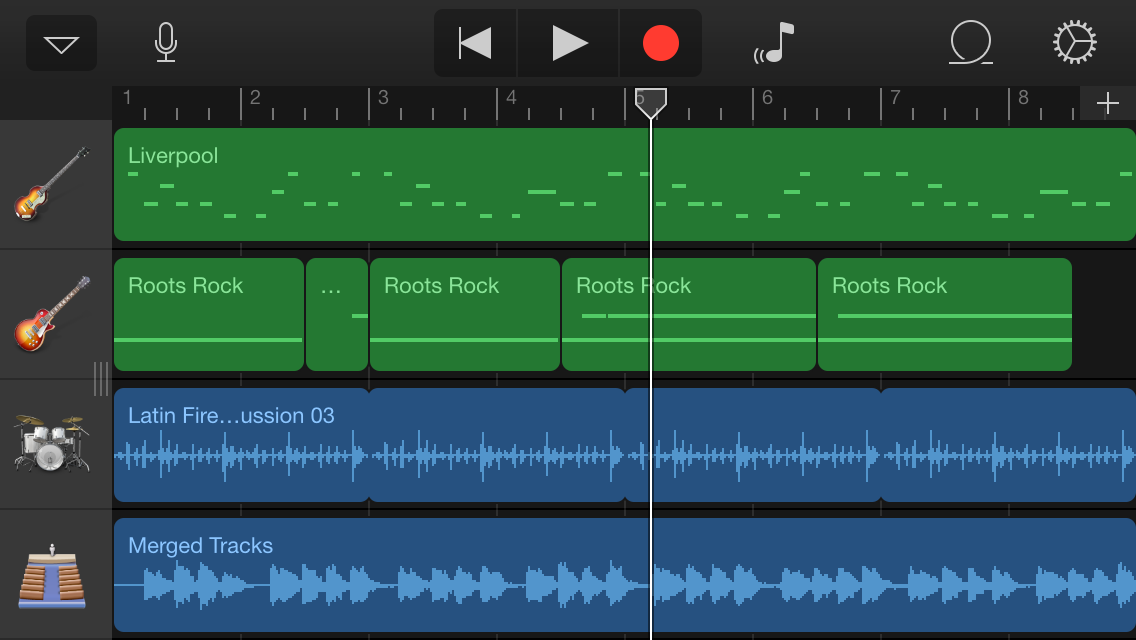This screenshot has width=1136, height=640.
Task: Go to the beginning of the song
Action: (x=475, y=43)
